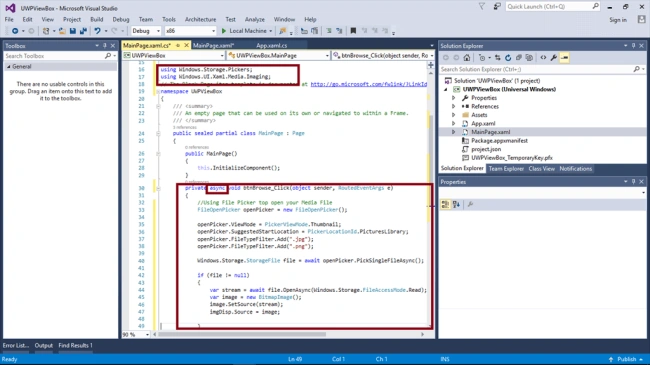650x365 pixels.
Task: Open the Find Results 1 tab
Action: coord(75,346)
